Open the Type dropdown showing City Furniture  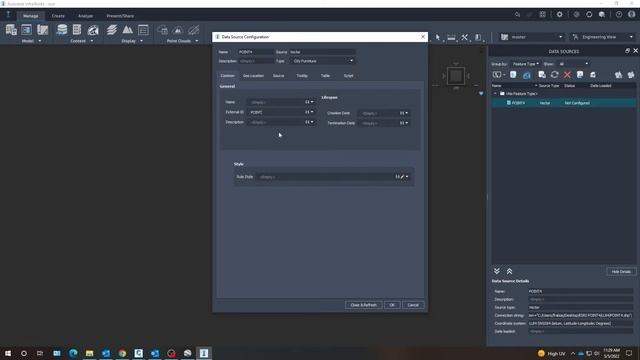coord(322,61)
